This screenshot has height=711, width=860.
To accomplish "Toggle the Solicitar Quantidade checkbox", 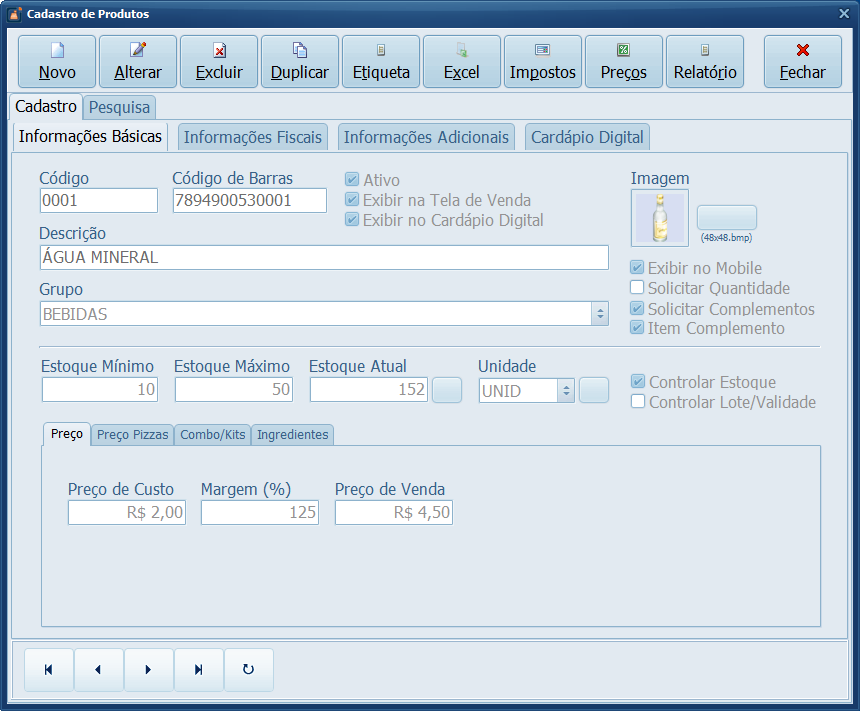I will [637, 288].
